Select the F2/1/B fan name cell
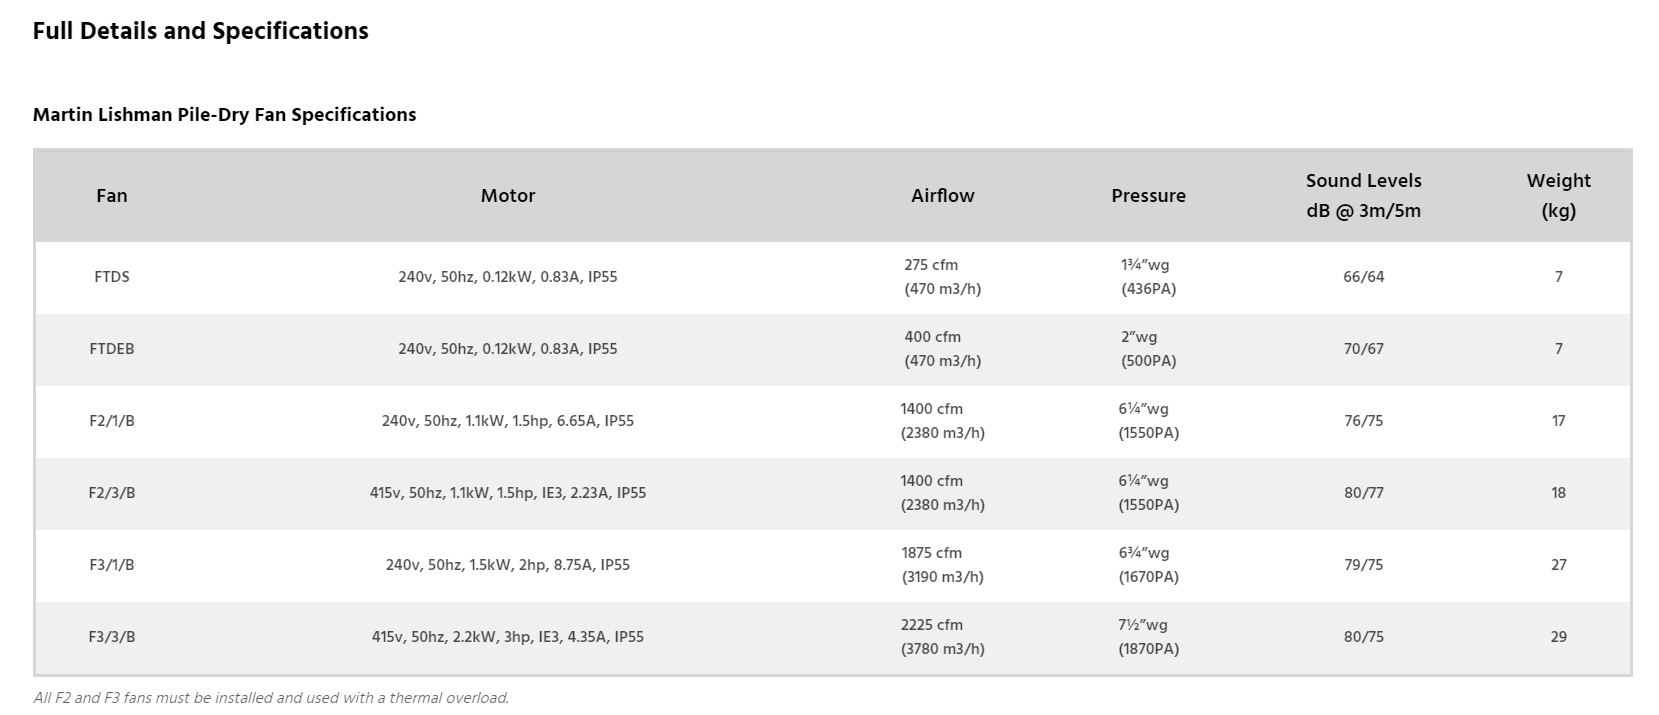 point(112,421)
